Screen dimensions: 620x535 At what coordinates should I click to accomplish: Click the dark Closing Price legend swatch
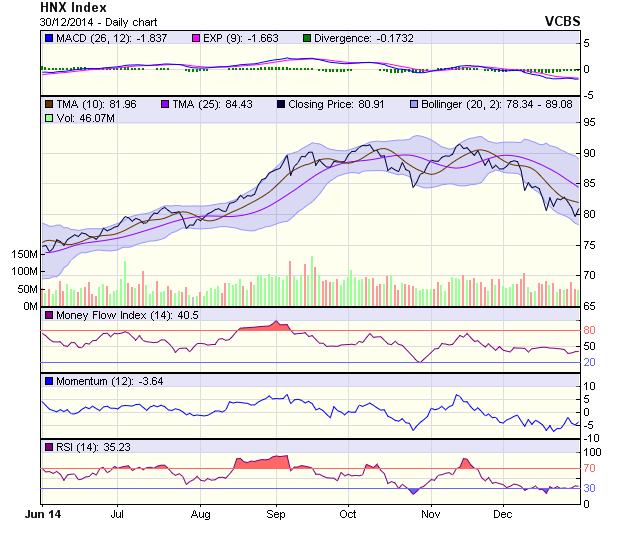click(281, 103)
